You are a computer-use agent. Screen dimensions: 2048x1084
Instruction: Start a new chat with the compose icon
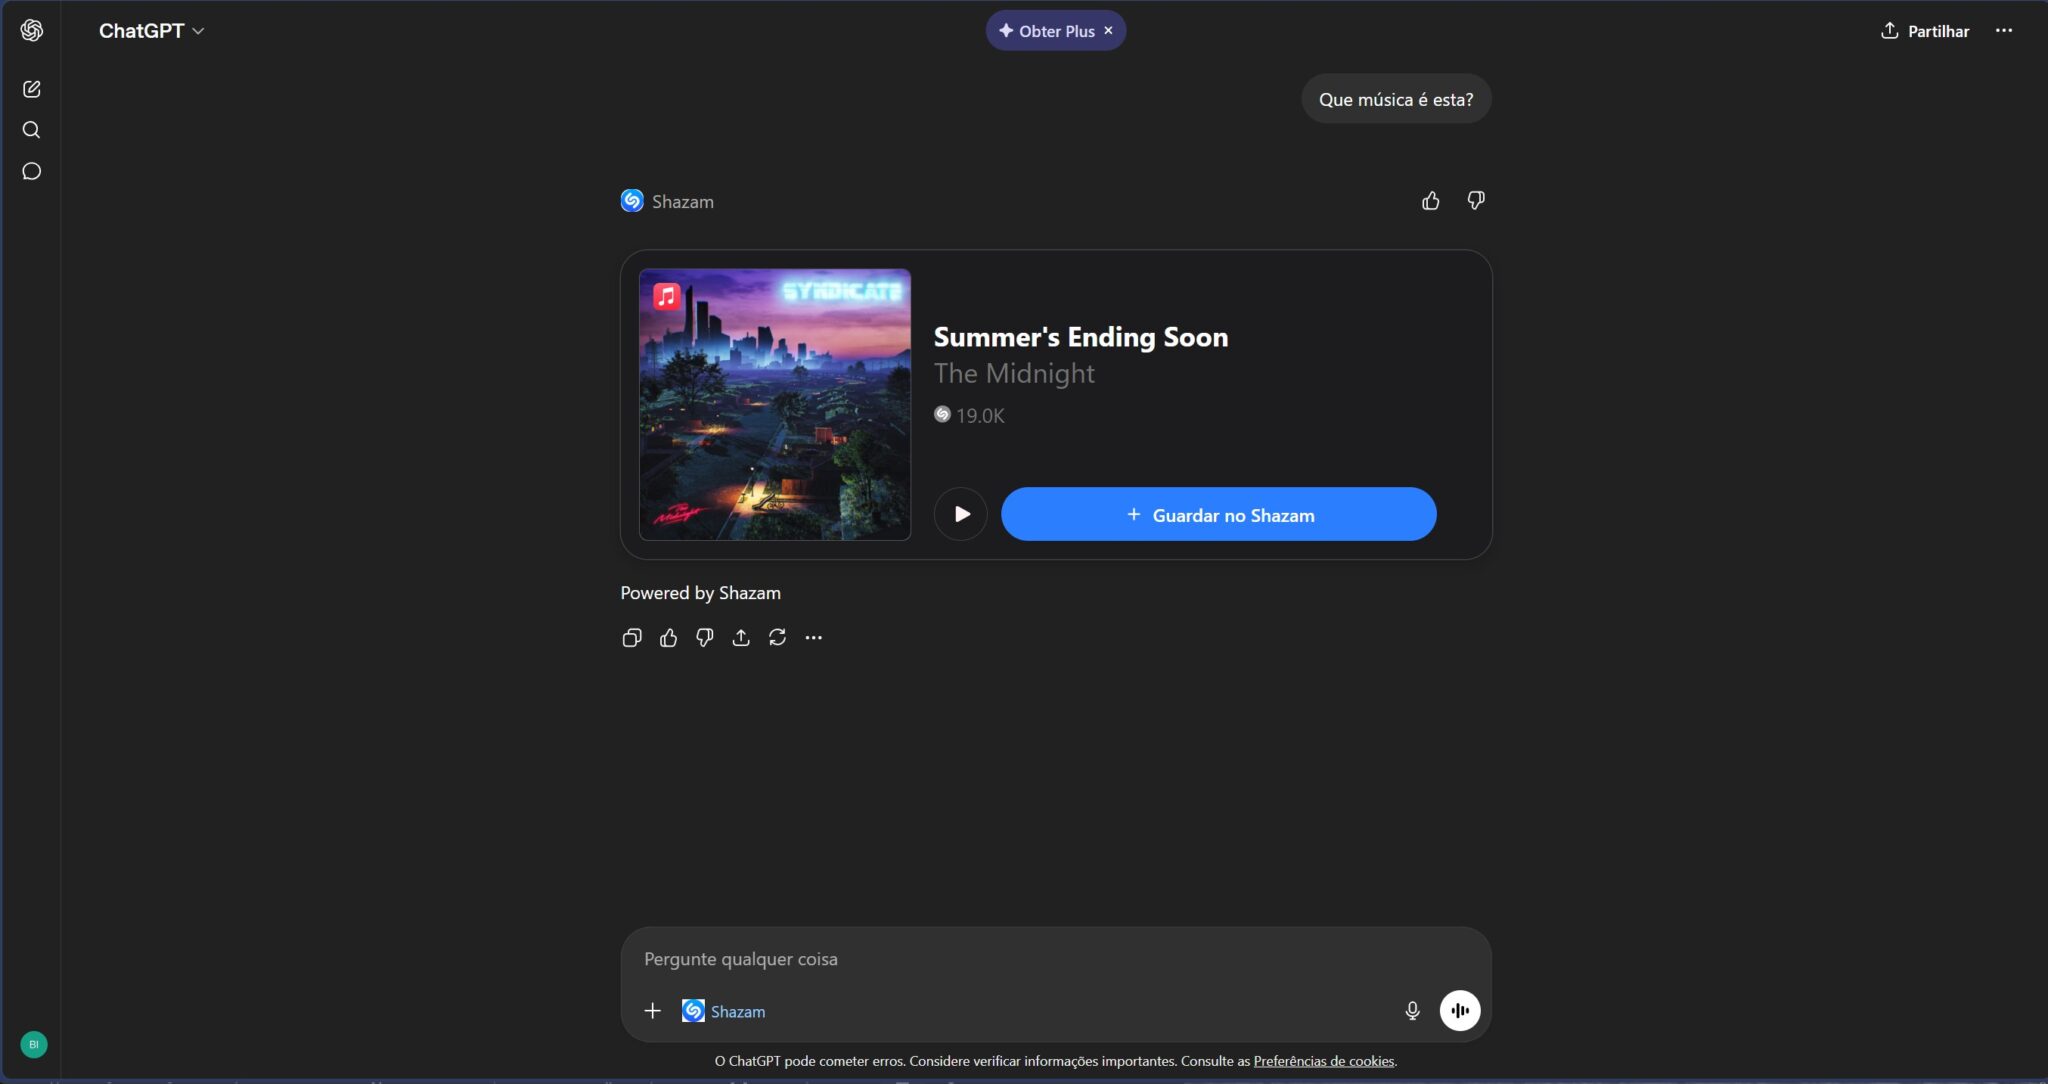coord(32,89)
